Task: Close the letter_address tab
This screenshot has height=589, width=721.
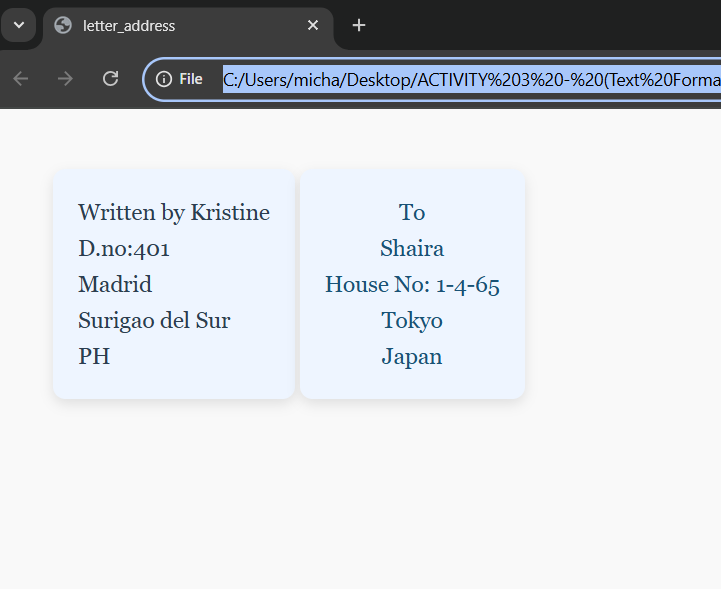Action: point(313,25)
